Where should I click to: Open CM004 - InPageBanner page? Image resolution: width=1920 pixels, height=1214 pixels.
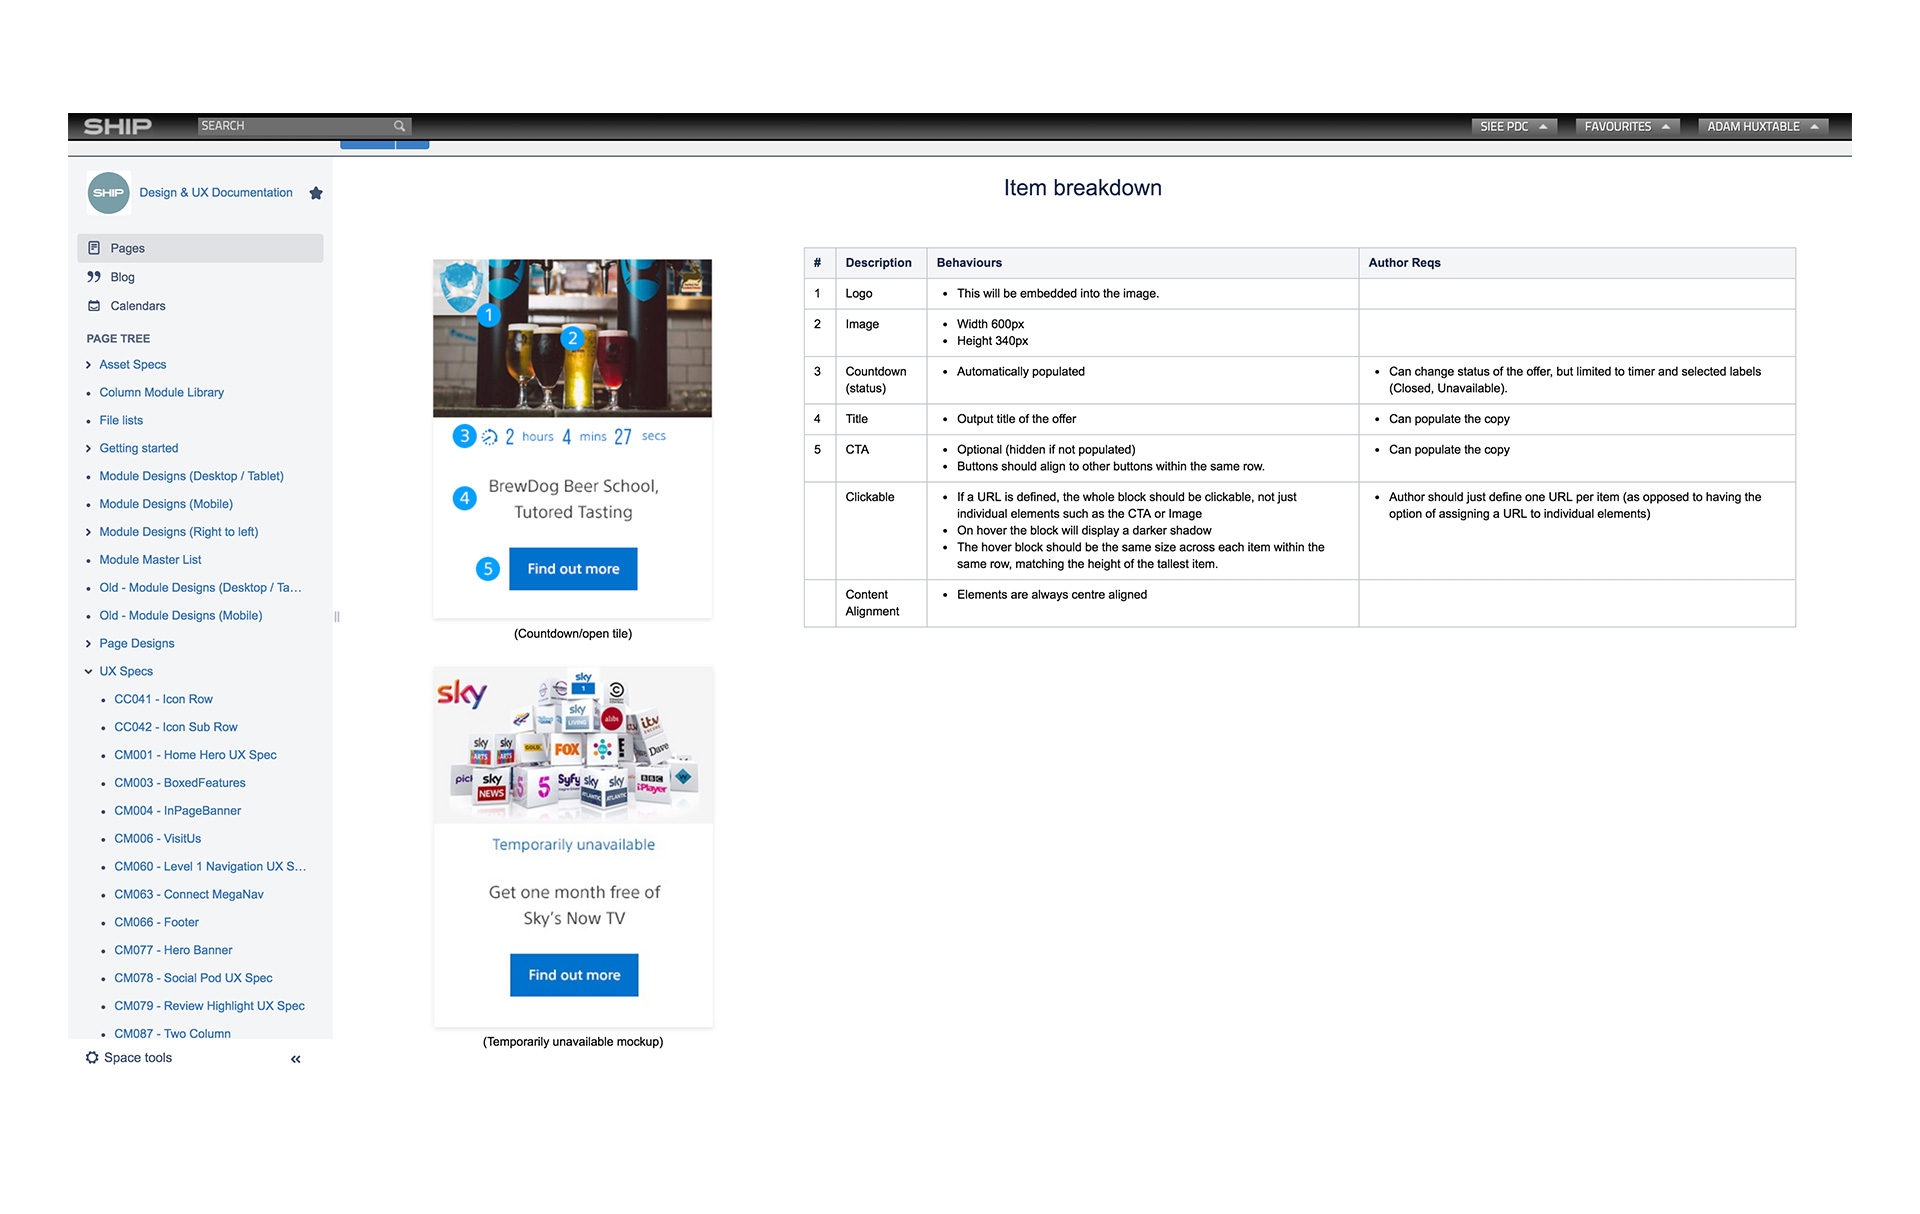[x=178, y=811]
